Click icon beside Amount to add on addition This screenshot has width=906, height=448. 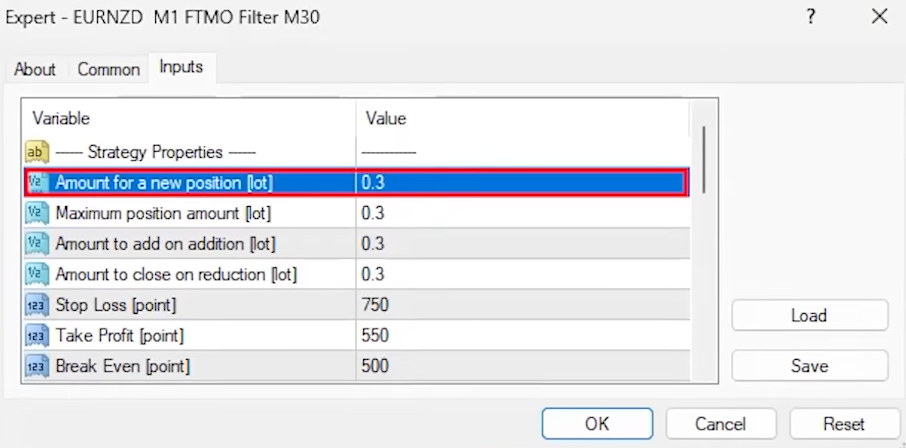[37, 244]
